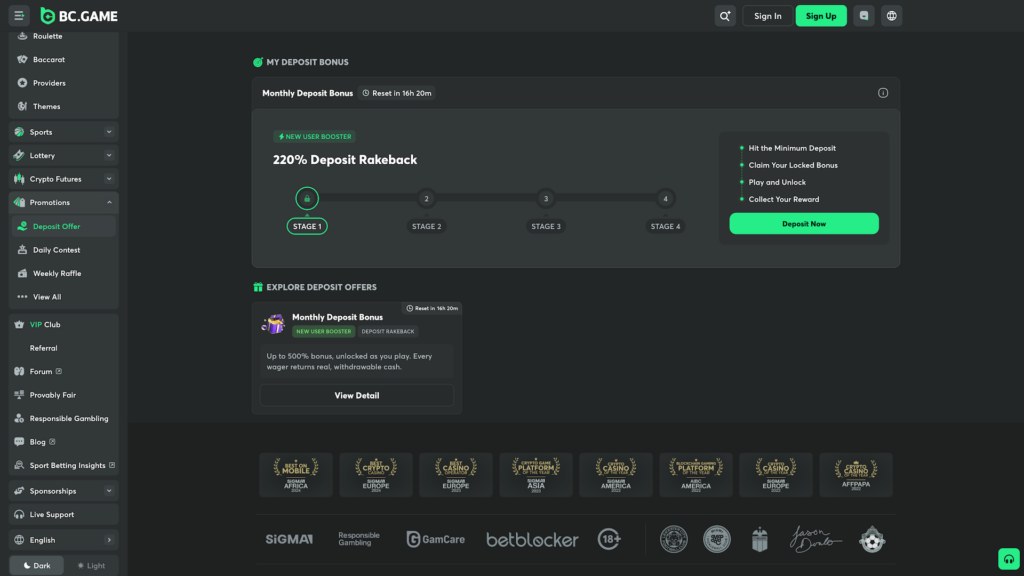Viewport: 1024px width, 576px height.
Task: Click the Jason Derulo signature logo
Action: coord(816,539)
